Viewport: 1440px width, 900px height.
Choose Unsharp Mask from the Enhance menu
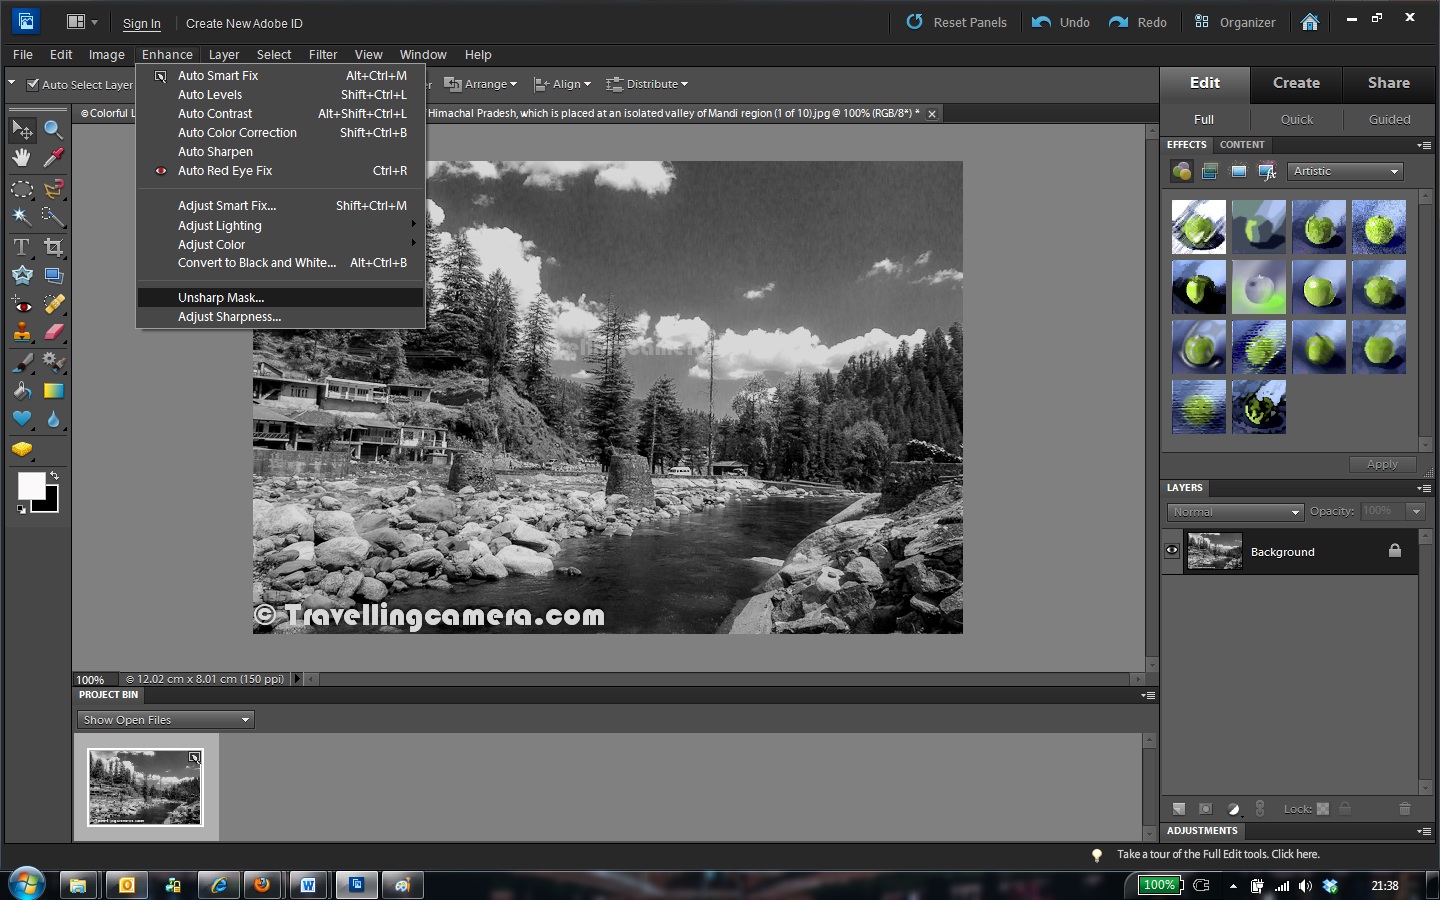coord(220,297)
